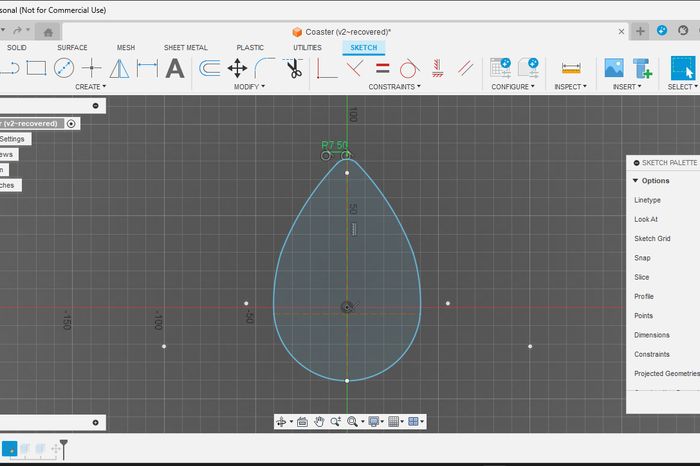Click the Insert Fastener icon

click(642, 68)
